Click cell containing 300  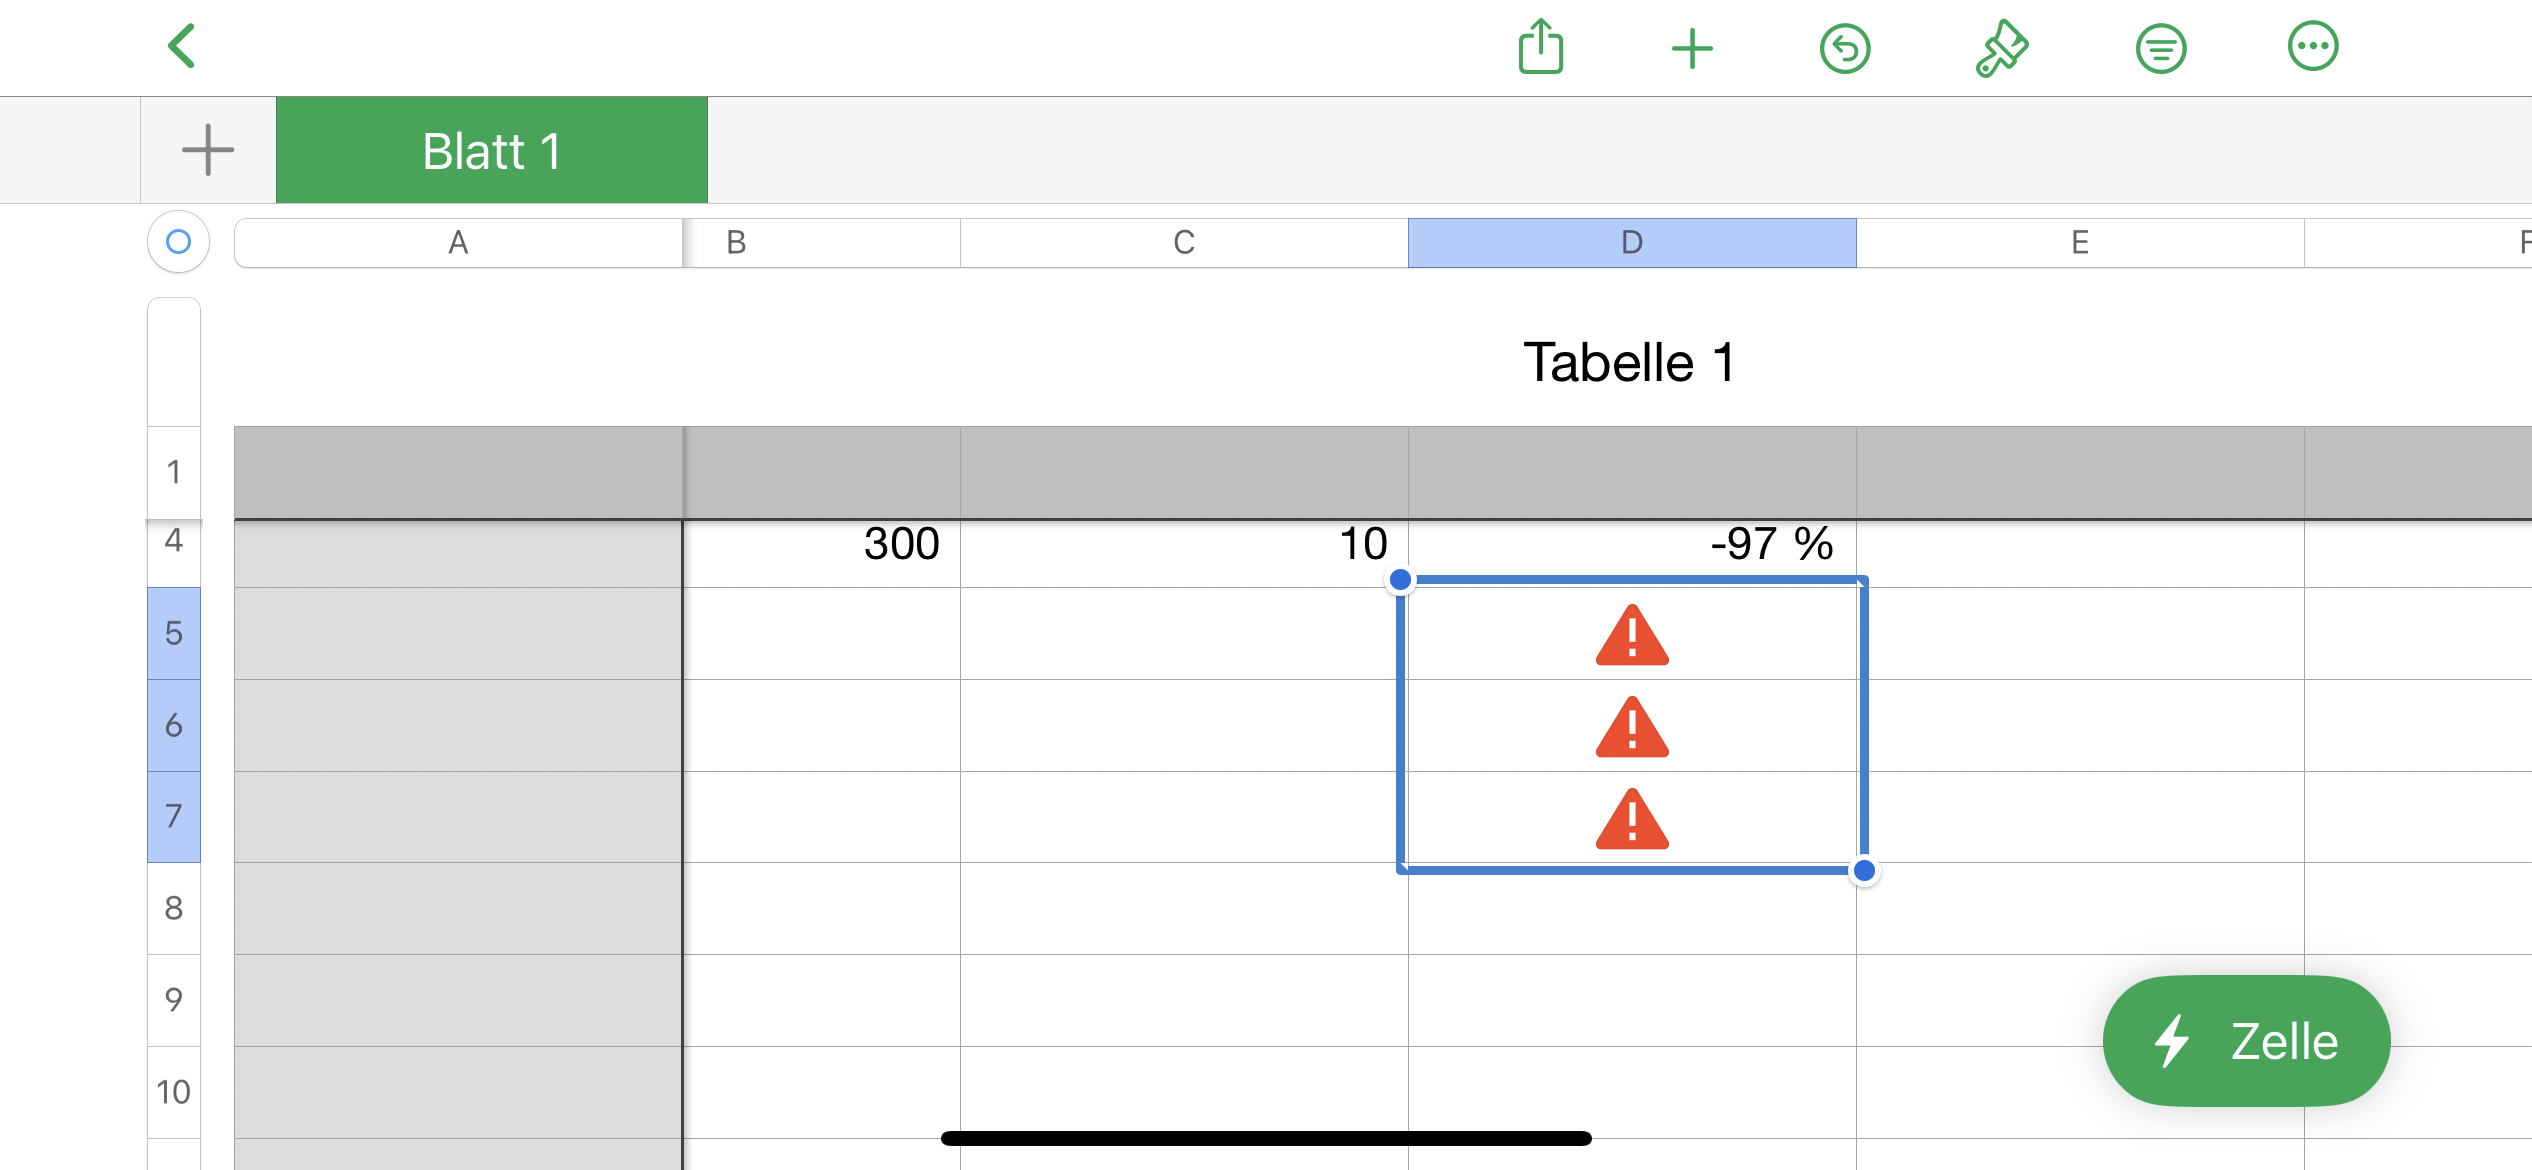click(x=822, y=545)
